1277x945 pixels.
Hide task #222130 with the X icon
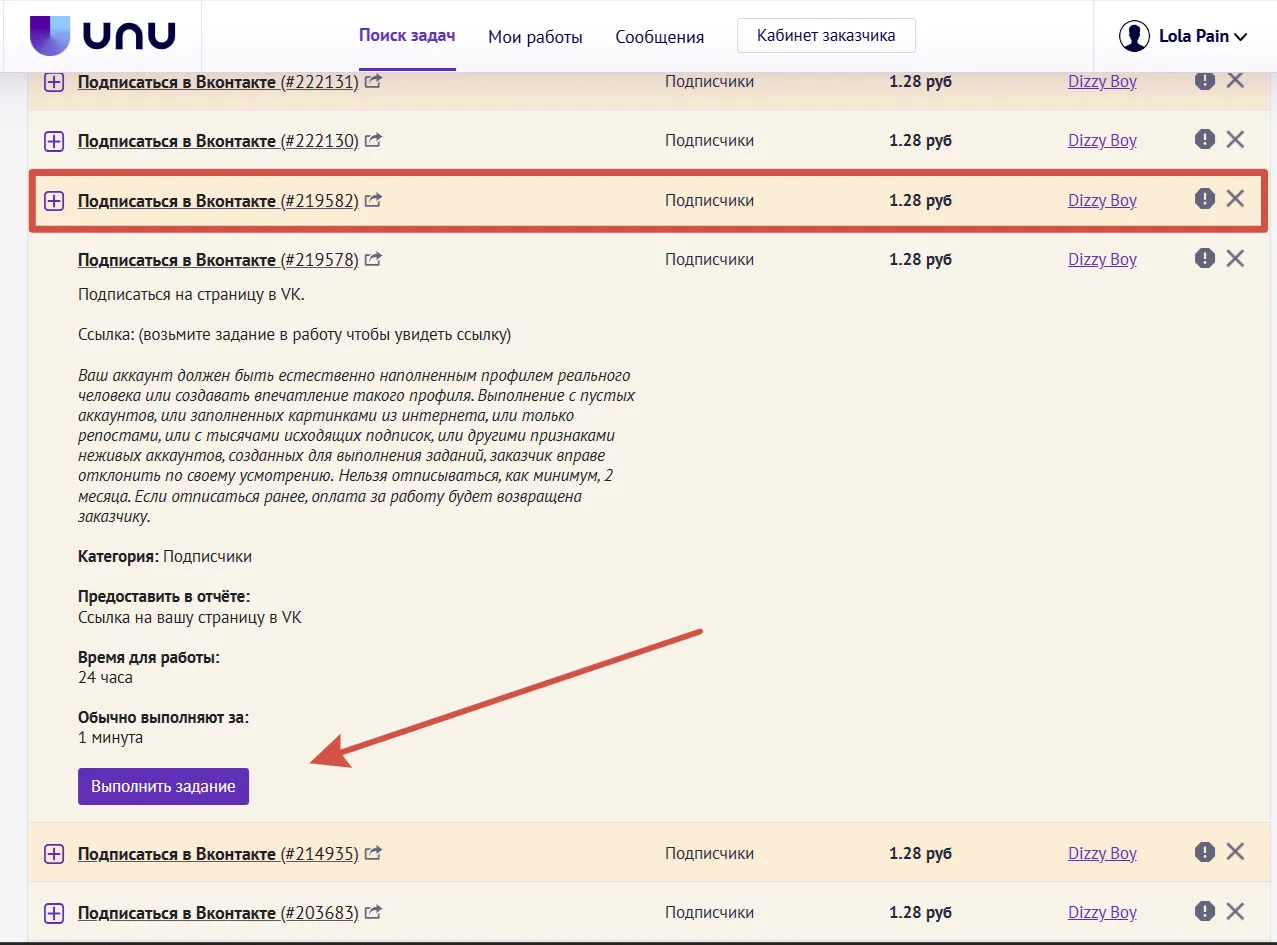1235,140
